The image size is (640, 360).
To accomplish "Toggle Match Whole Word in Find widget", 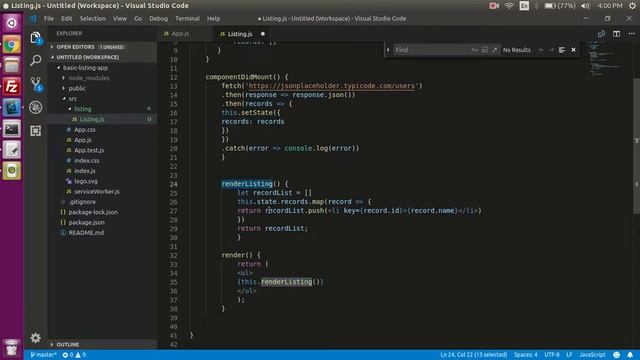I will click(484, 50).
